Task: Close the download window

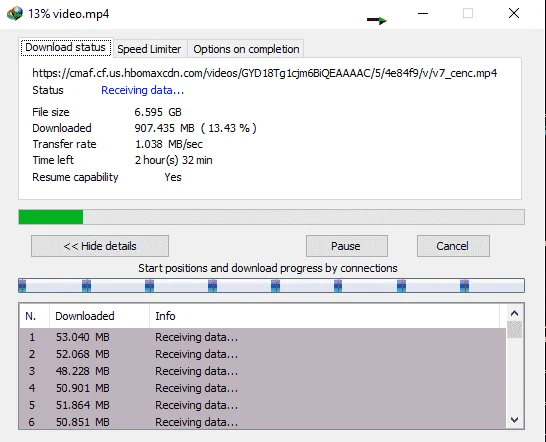Action: click(x=514, y=14)
